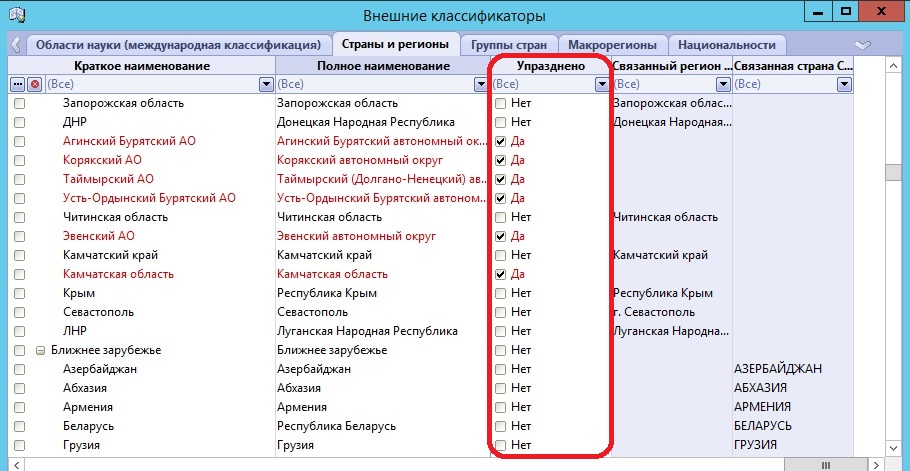The height and width of the screenshot is (471, 910).
Task: Click the horizontal scrollbar thumb
Action: (825, 465)
